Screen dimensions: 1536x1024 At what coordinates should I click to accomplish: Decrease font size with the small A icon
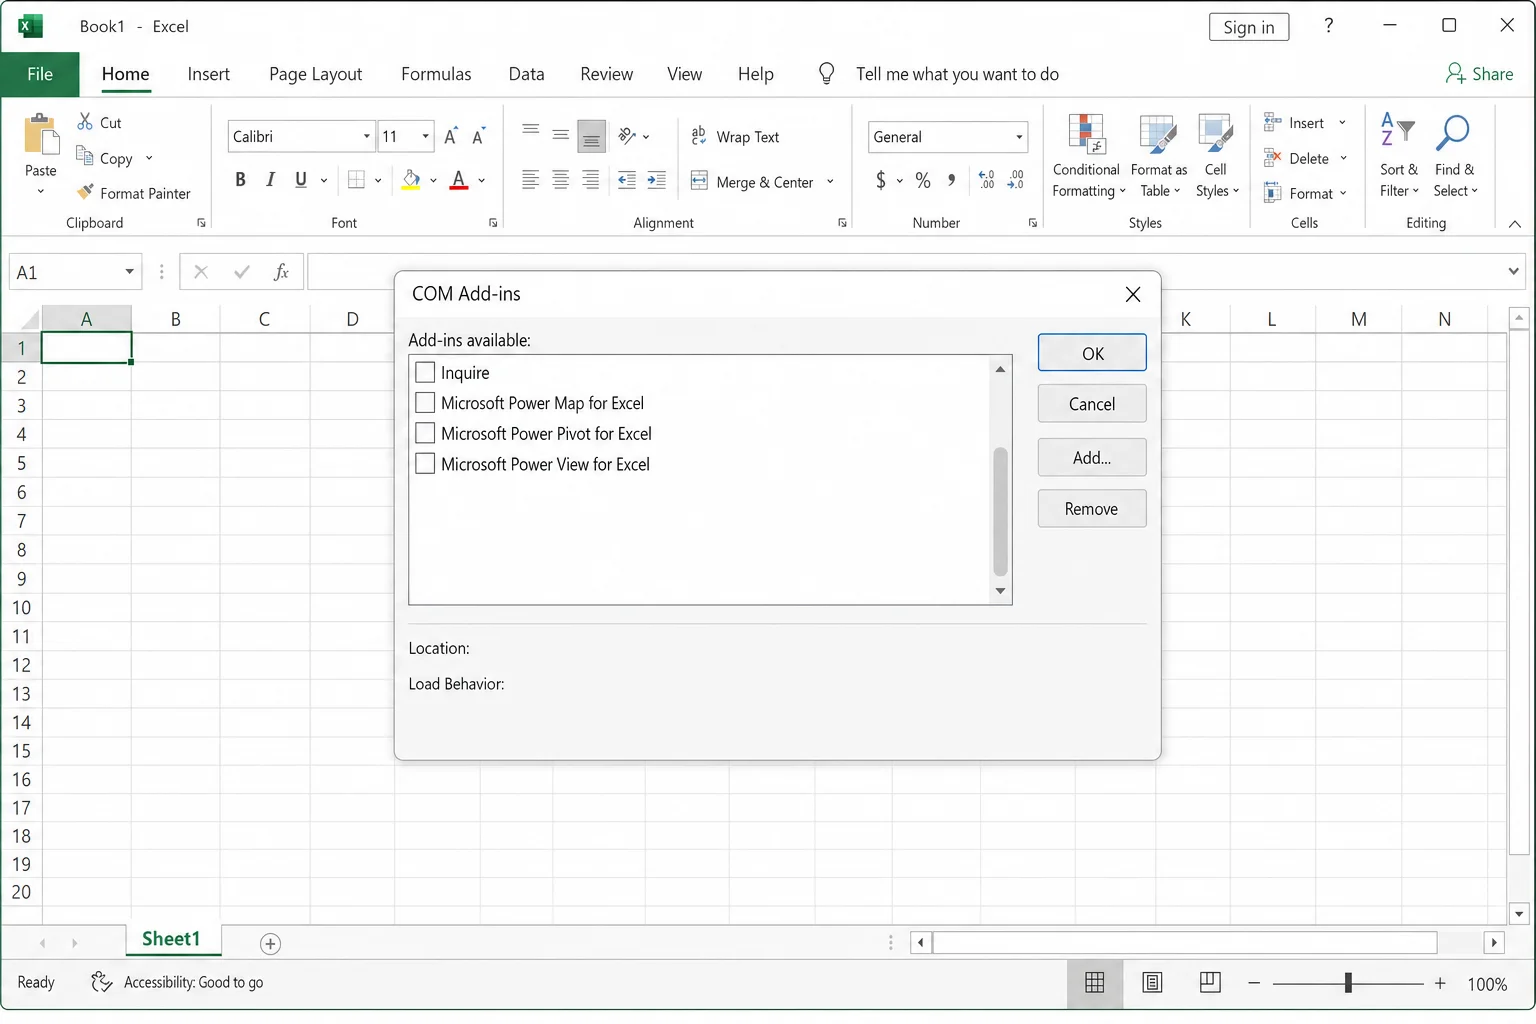point(479,136)
